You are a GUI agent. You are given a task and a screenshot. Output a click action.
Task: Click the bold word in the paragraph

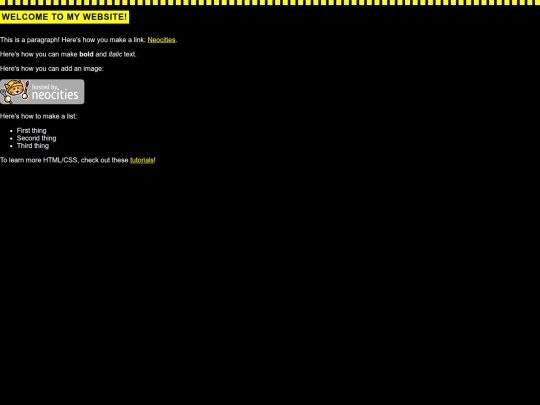86,54
